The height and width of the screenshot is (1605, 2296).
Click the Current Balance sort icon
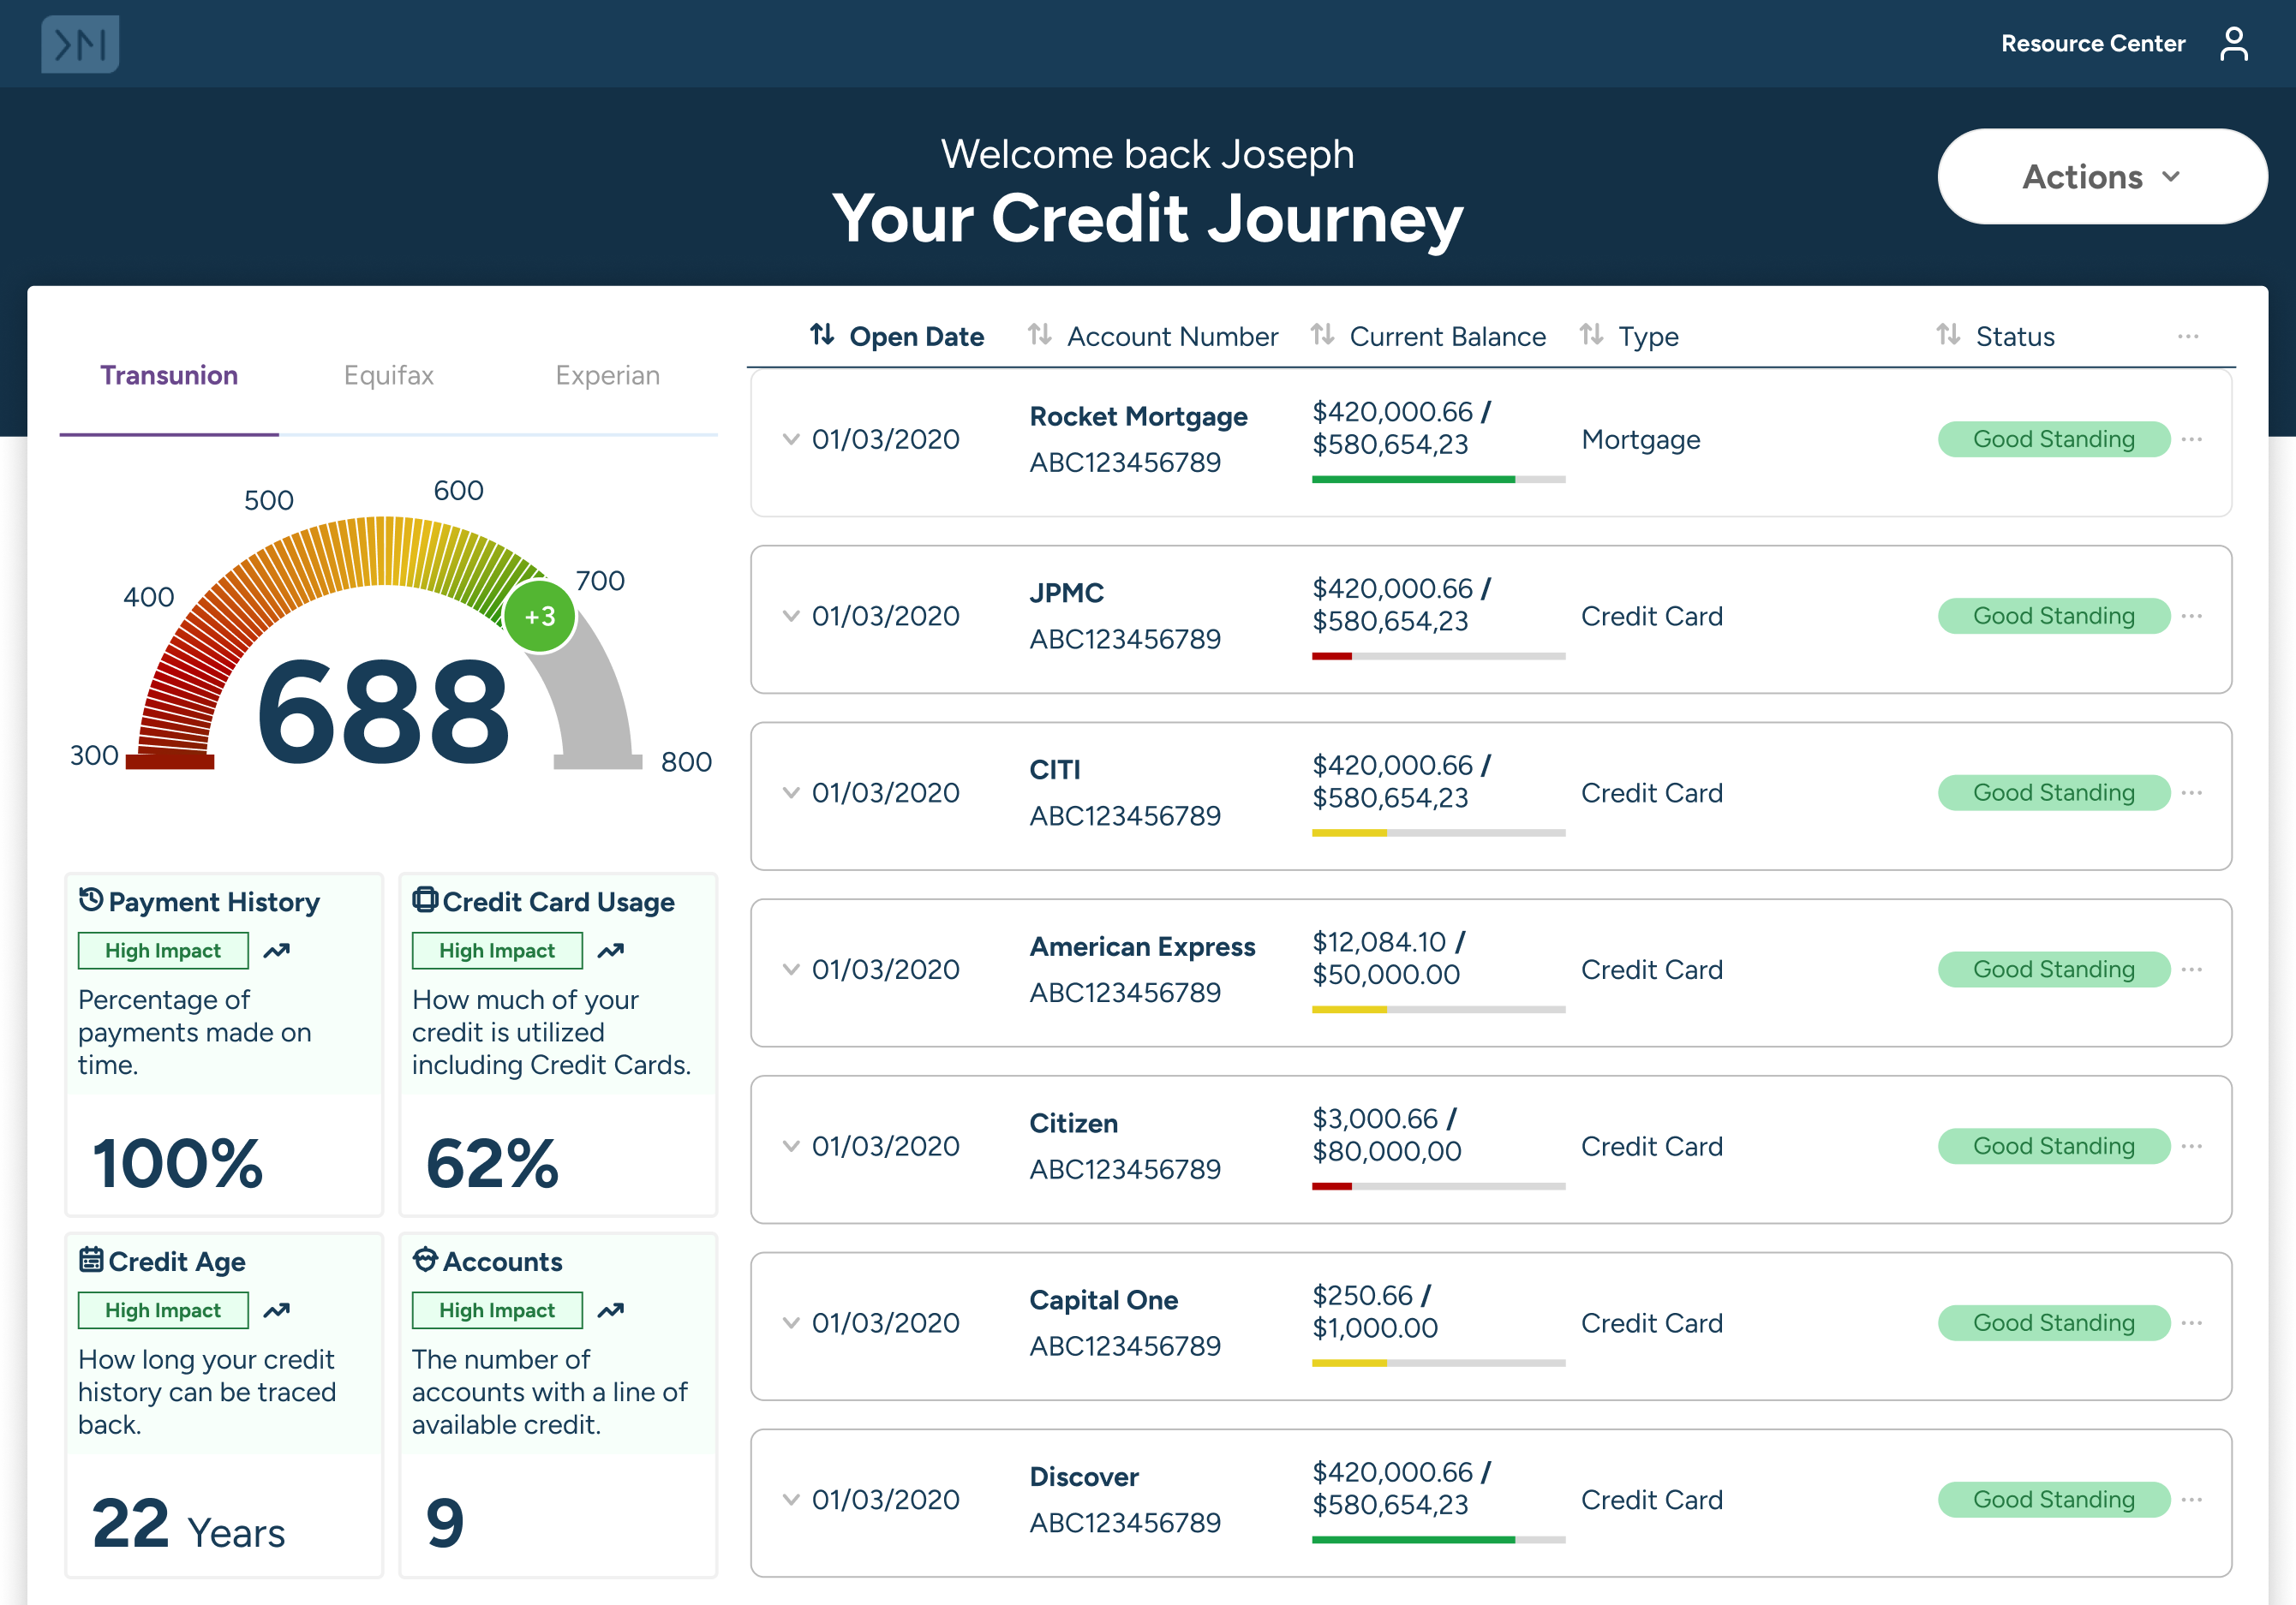(x=1322, y=334)
